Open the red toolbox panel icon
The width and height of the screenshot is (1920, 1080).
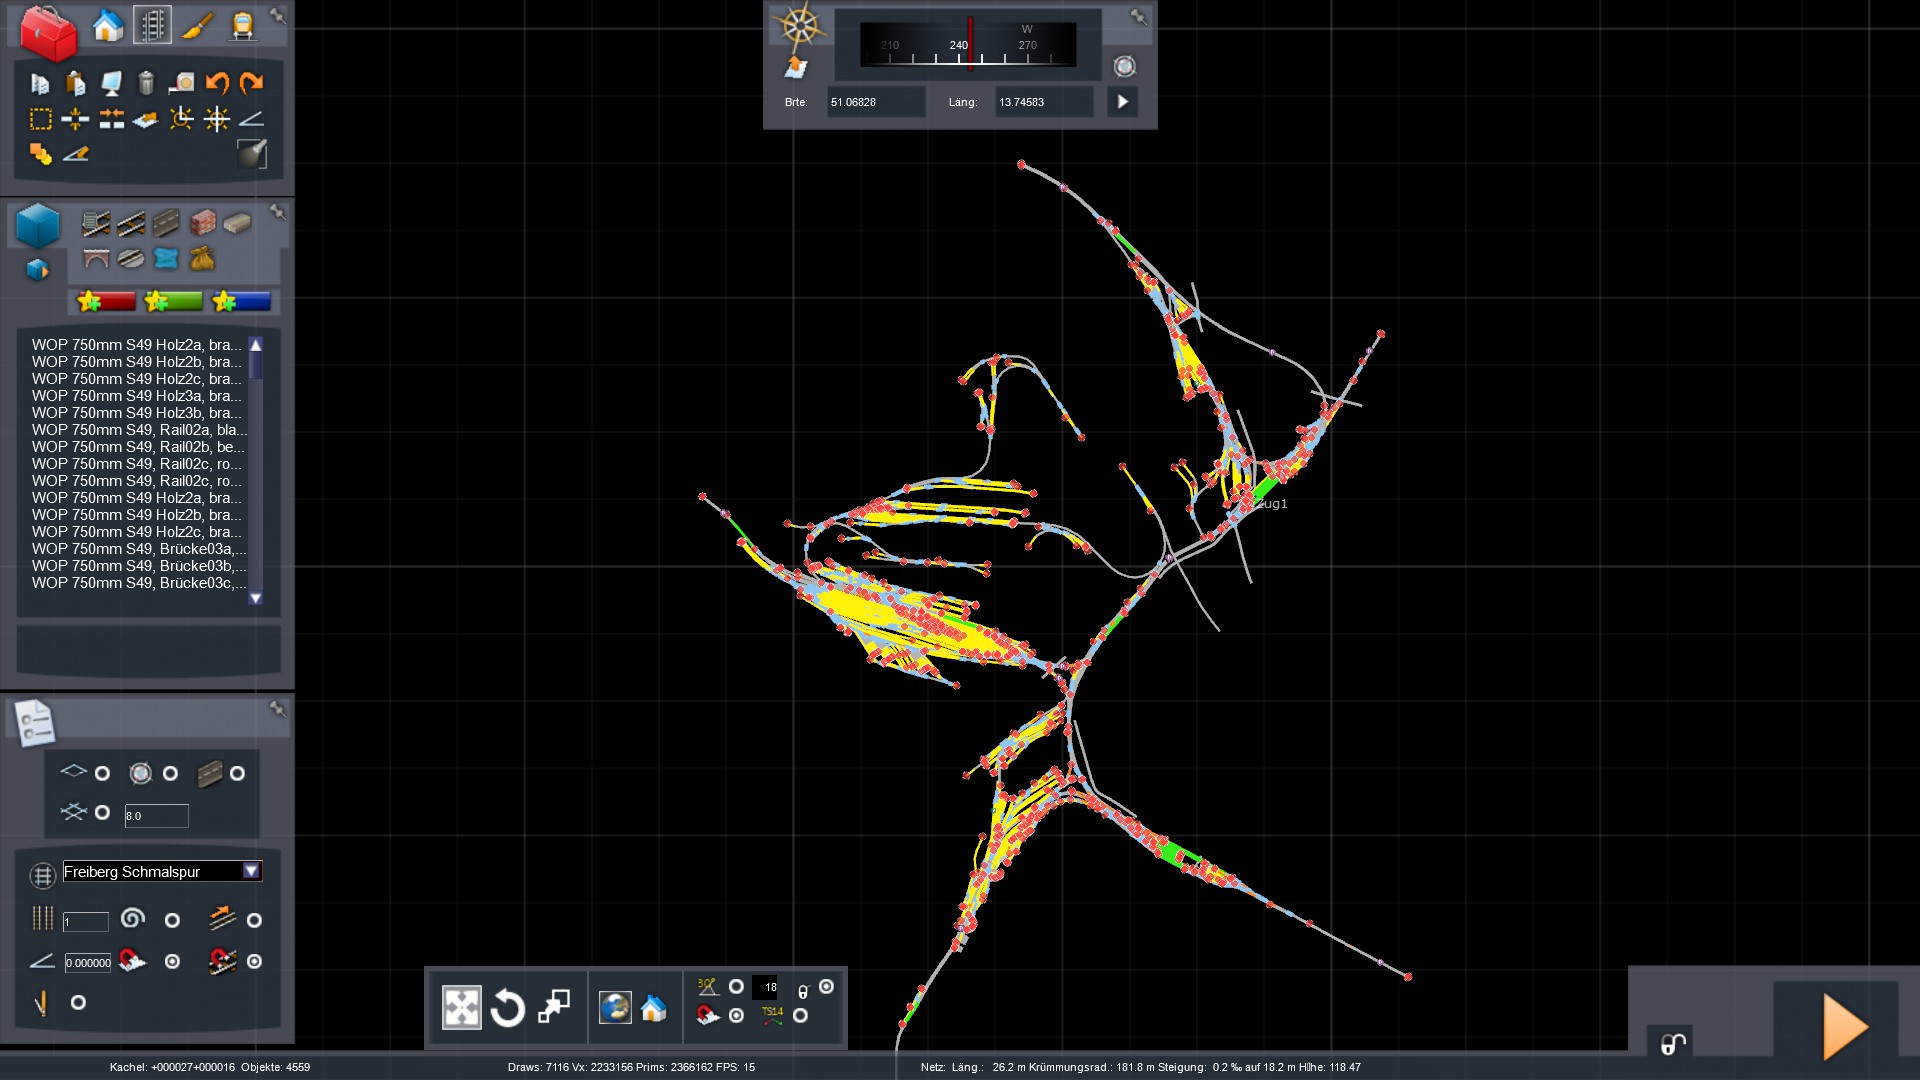[48, 32]
